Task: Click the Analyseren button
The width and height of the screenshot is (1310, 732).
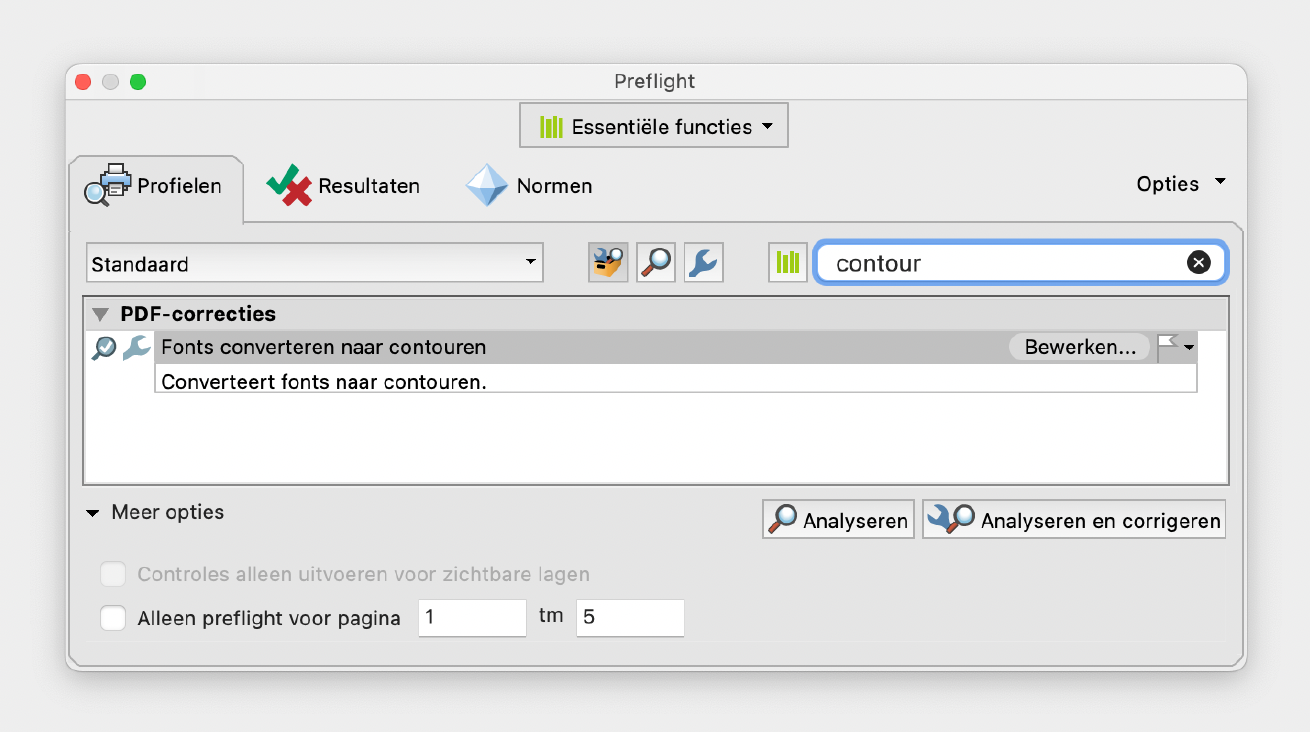Action: [x=838, y=520]
